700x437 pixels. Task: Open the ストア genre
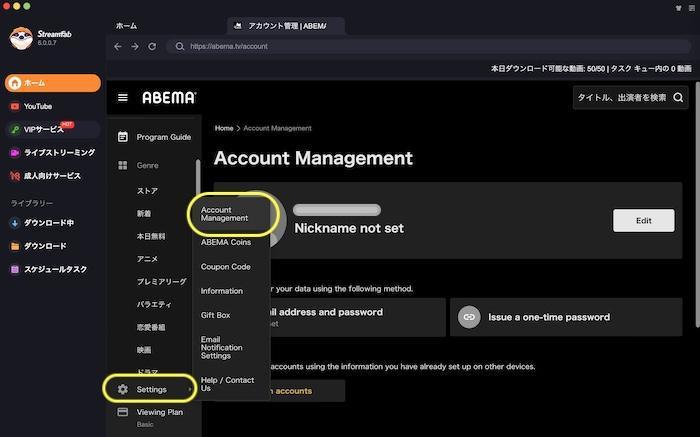(147, 191)
